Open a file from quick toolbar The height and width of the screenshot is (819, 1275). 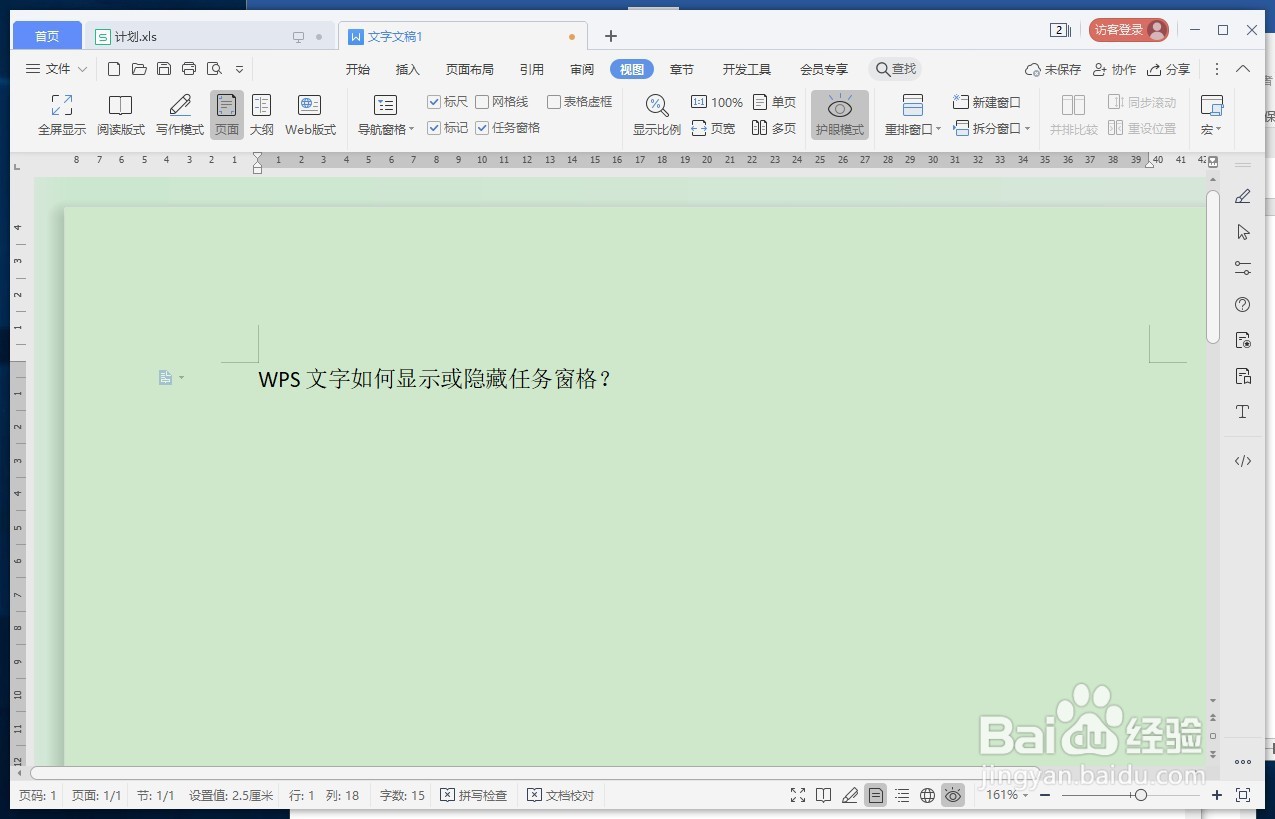(139, 69)
